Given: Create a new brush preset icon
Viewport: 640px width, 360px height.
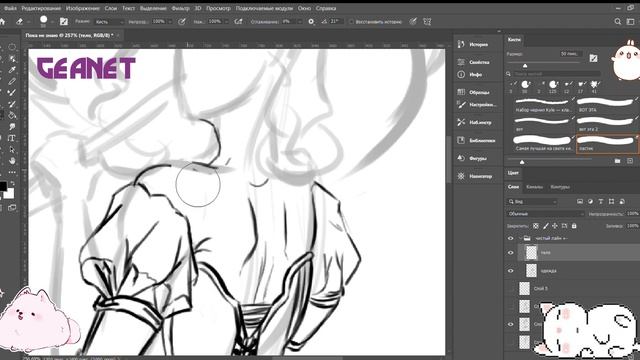Looking at the screenshot, I should (x=630, y=161).
